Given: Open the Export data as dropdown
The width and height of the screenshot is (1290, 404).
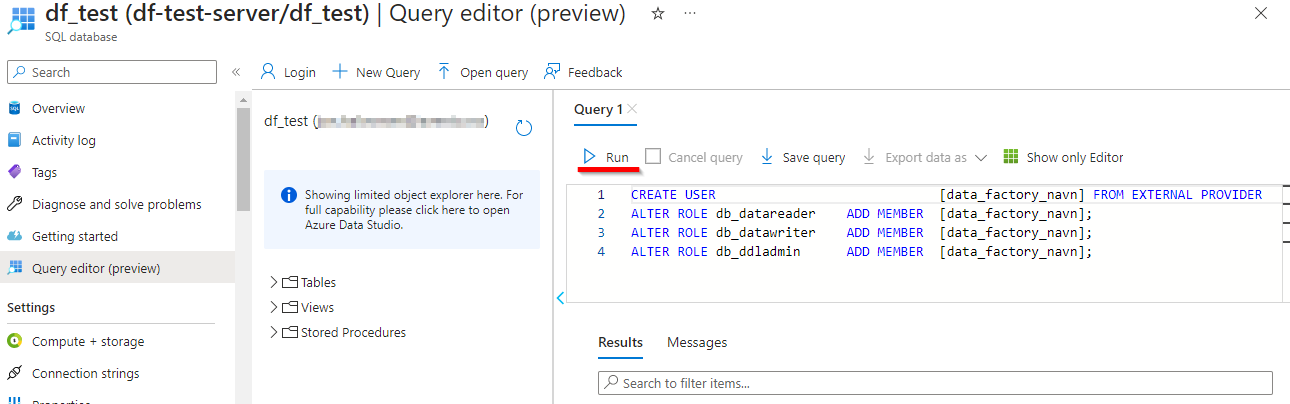Looking at the screenshot, I should 980,158.
